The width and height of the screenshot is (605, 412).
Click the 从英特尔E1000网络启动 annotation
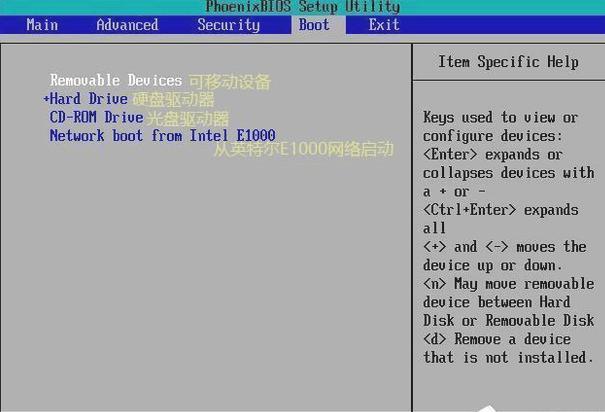[x=304, y=150]
